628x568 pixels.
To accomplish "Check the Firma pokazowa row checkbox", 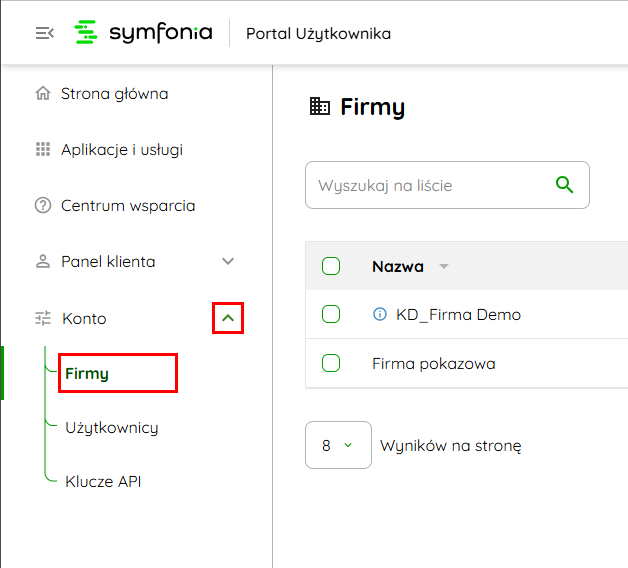I will pos(331,363).
